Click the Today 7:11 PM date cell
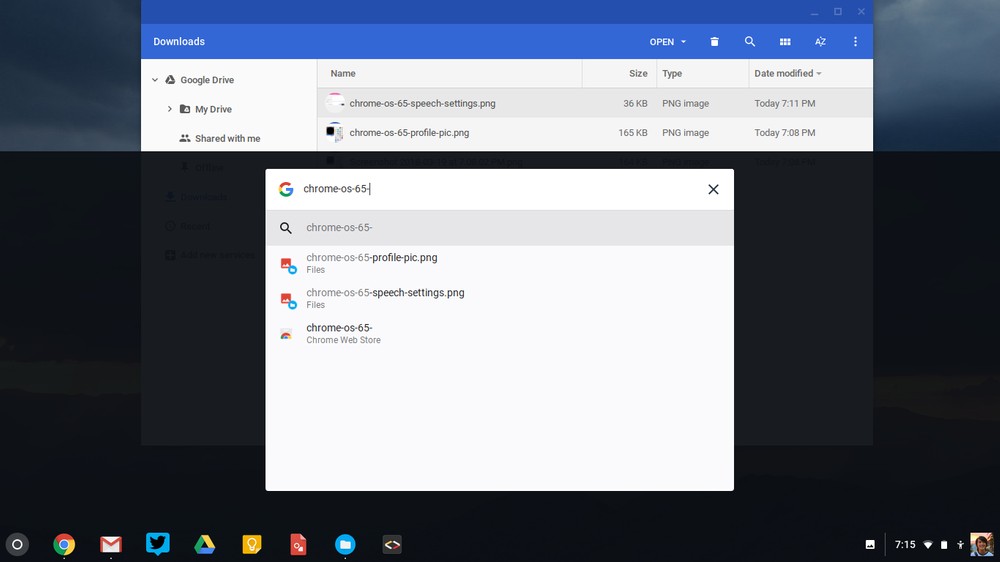 coord(784,103)
